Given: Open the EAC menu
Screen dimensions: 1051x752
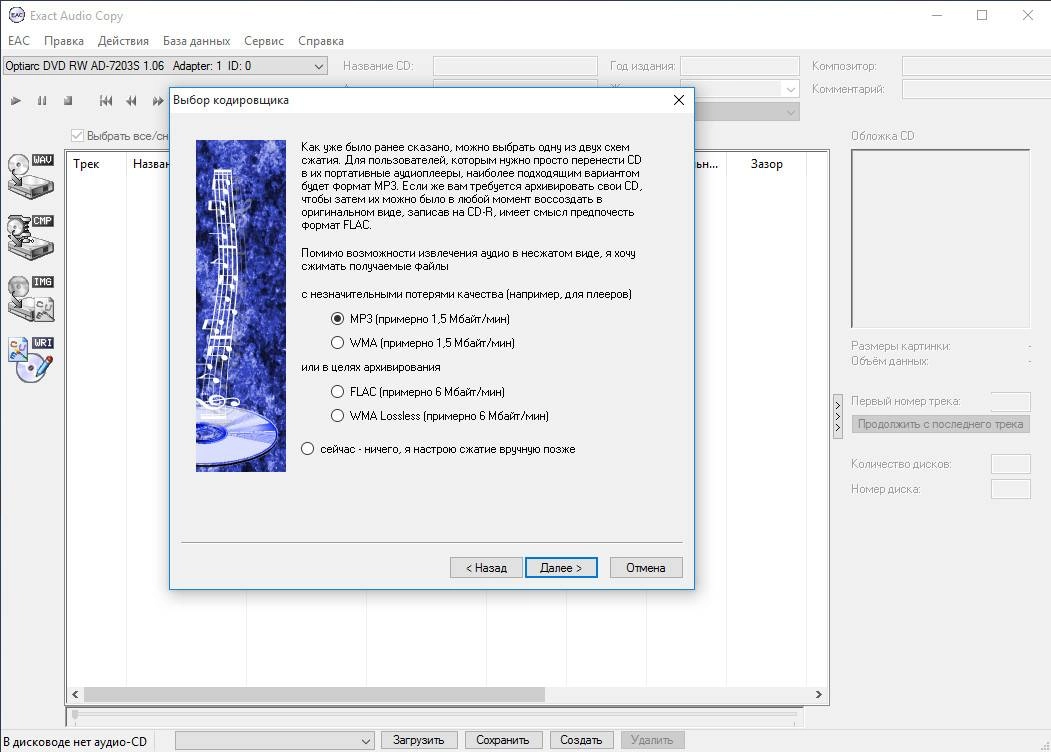Looking at the screenshot, I should pos(19,41).
